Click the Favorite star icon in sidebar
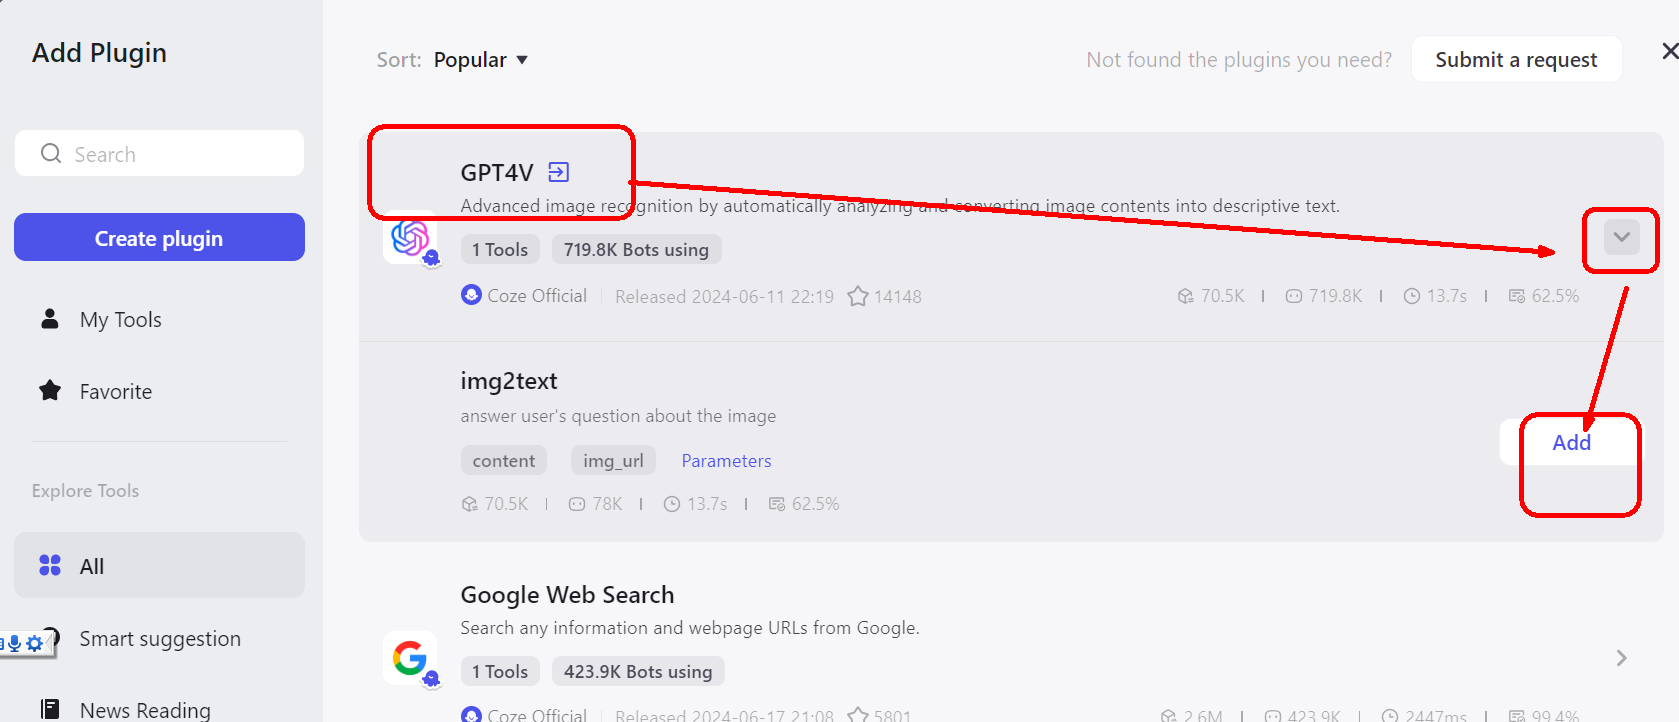This screenshot has width=1679, height=722. coord(50,390)
